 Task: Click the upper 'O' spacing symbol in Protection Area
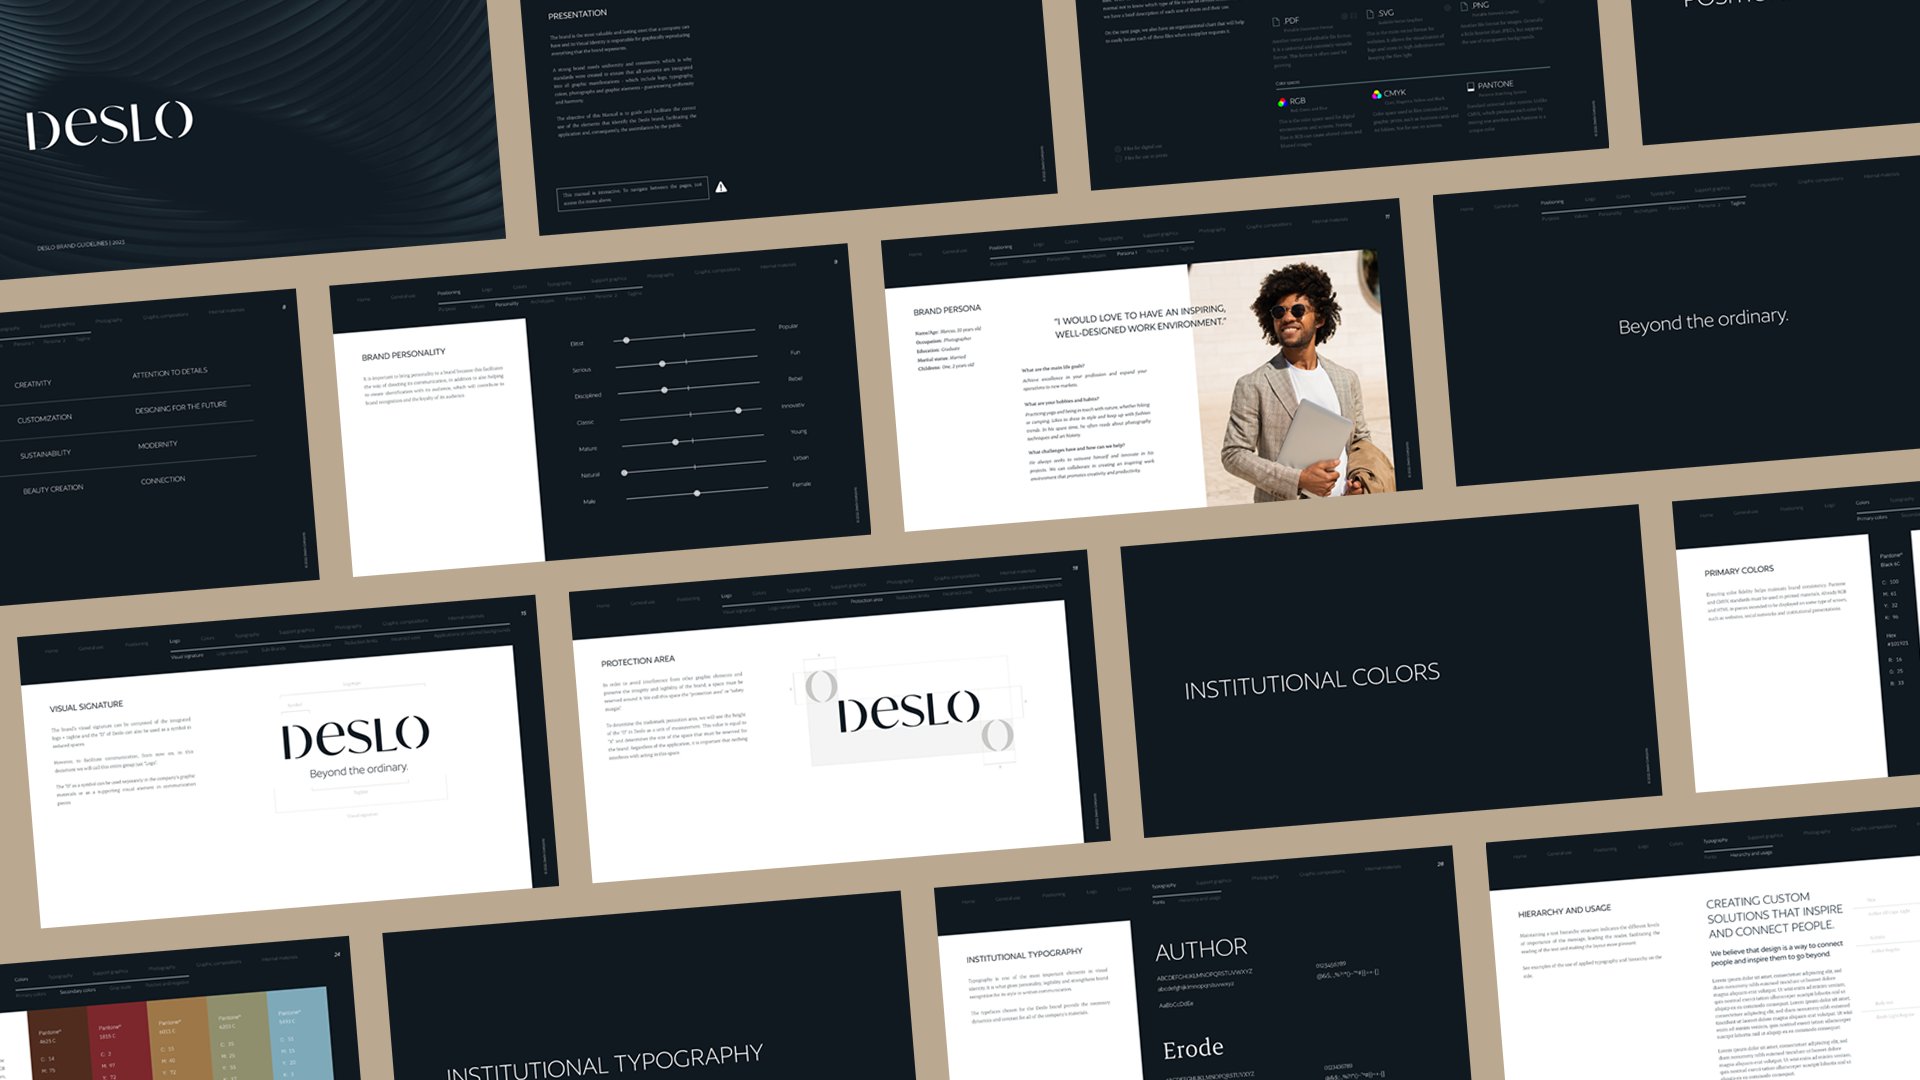[821, 686]
